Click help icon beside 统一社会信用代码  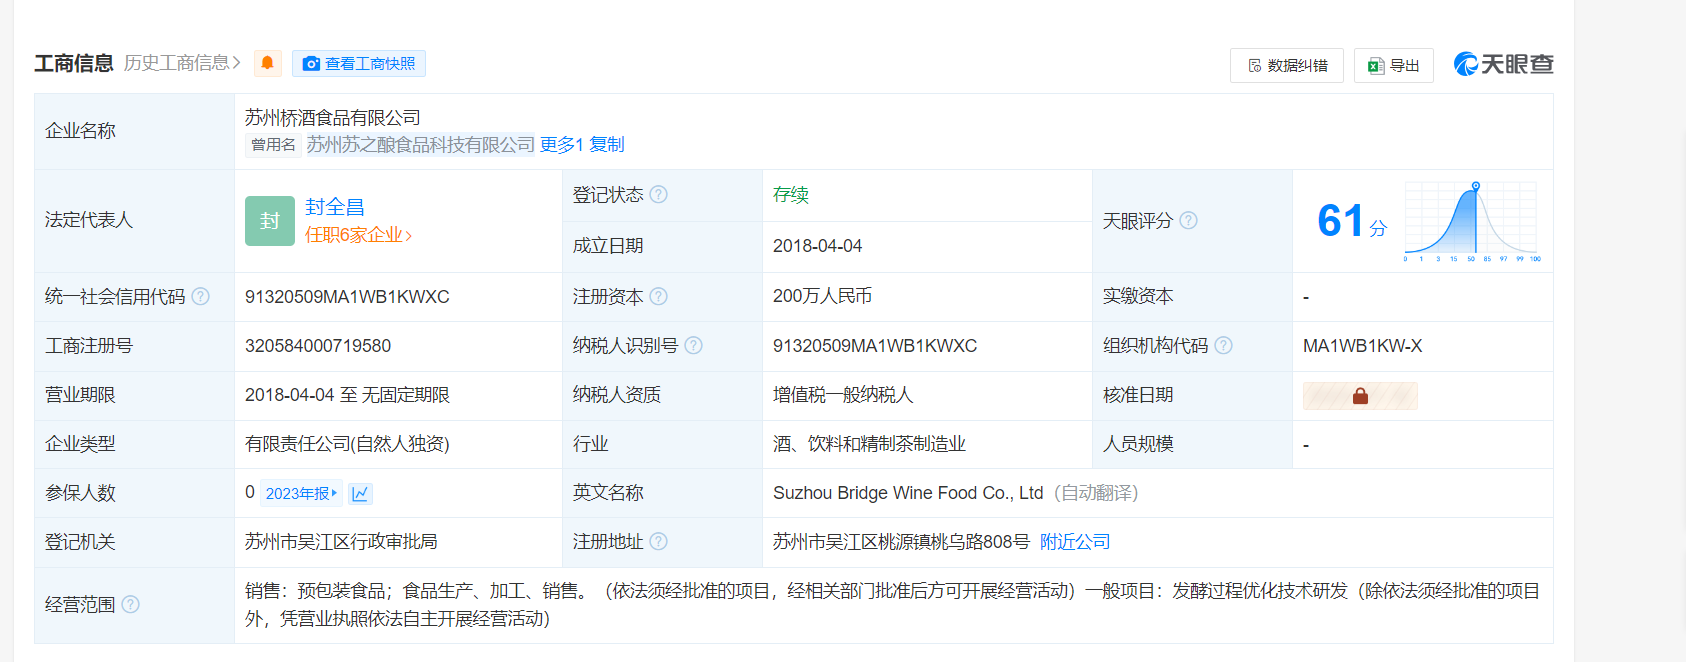click(x=200, y=297)
